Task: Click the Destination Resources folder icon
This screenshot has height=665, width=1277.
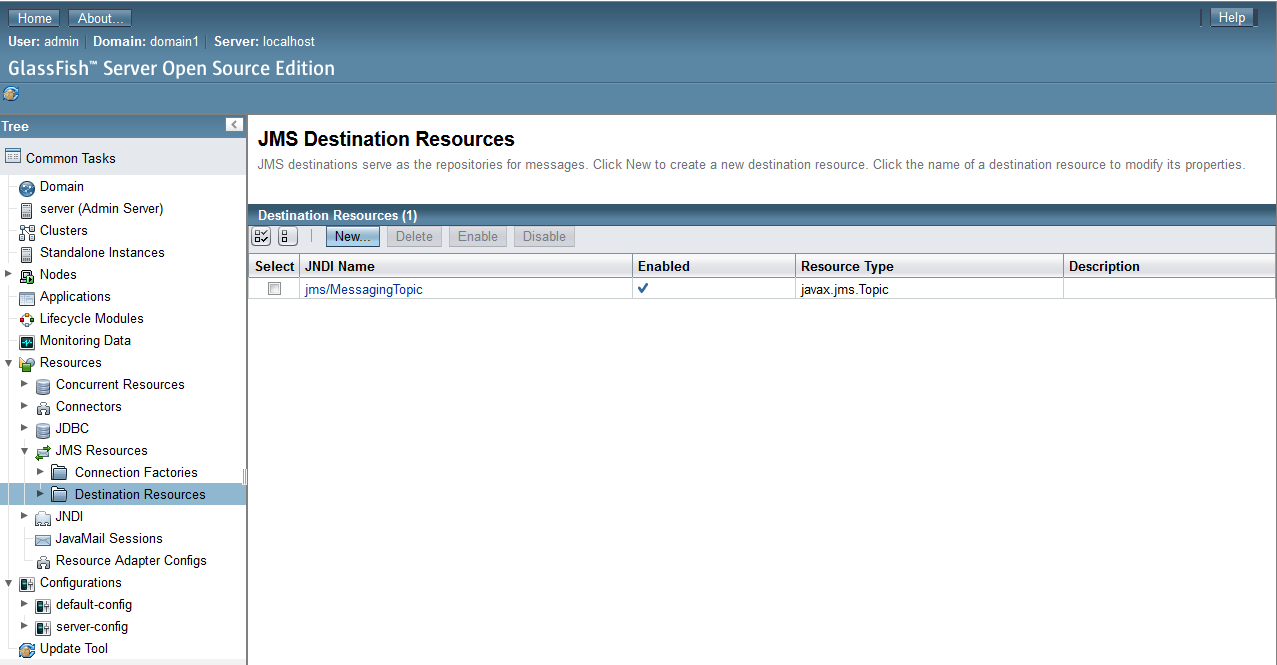Action: (x=59, y=495)
